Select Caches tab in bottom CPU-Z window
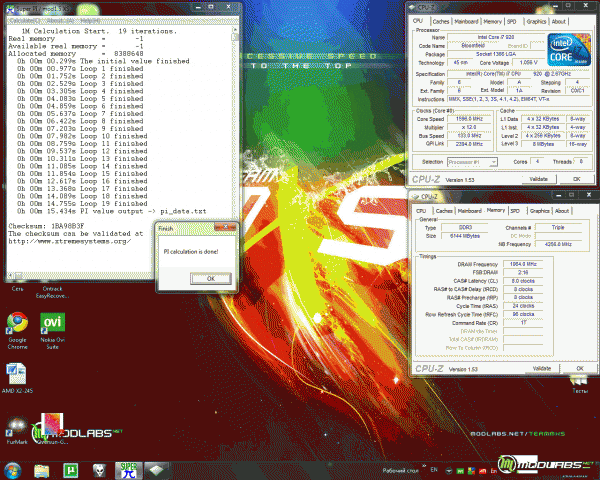Screen dimensions: 600x480 (x=444, y=211)
